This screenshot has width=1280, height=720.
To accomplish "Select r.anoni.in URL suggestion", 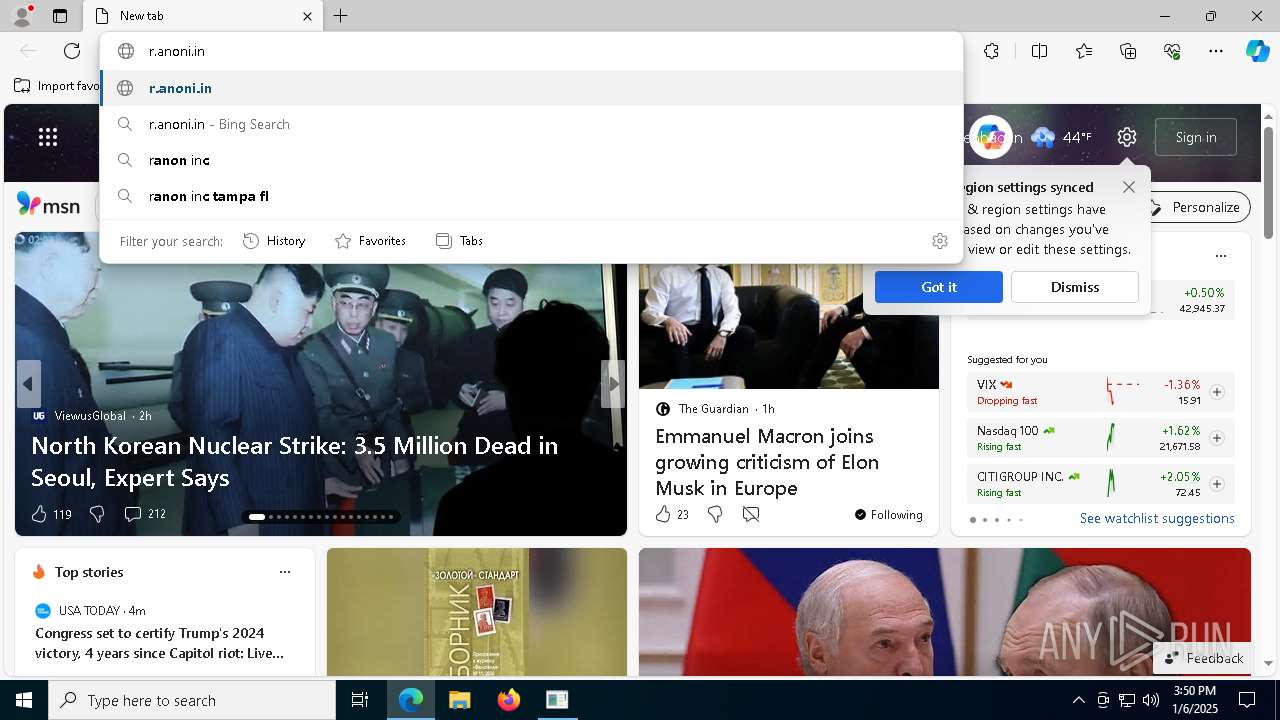I will (x=532, y=88).
